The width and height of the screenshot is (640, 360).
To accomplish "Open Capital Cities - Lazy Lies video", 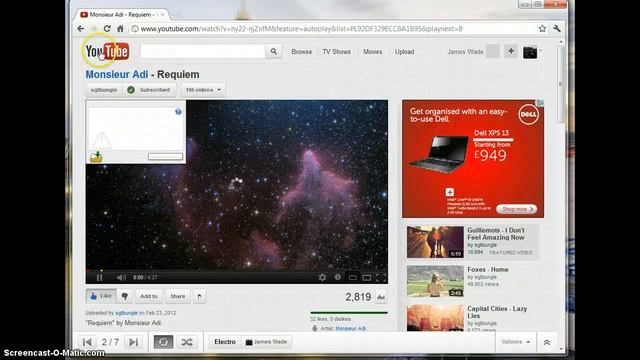I will pyautogui.click(x=497, y=312).
